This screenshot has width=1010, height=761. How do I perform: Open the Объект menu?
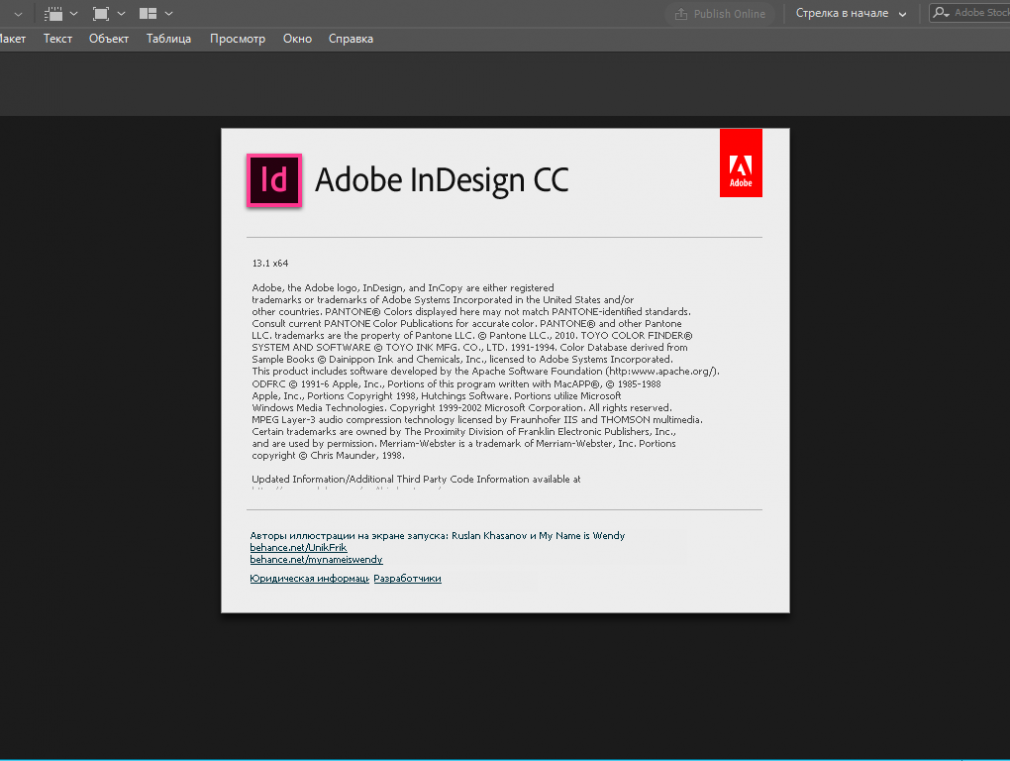(109, 39)
